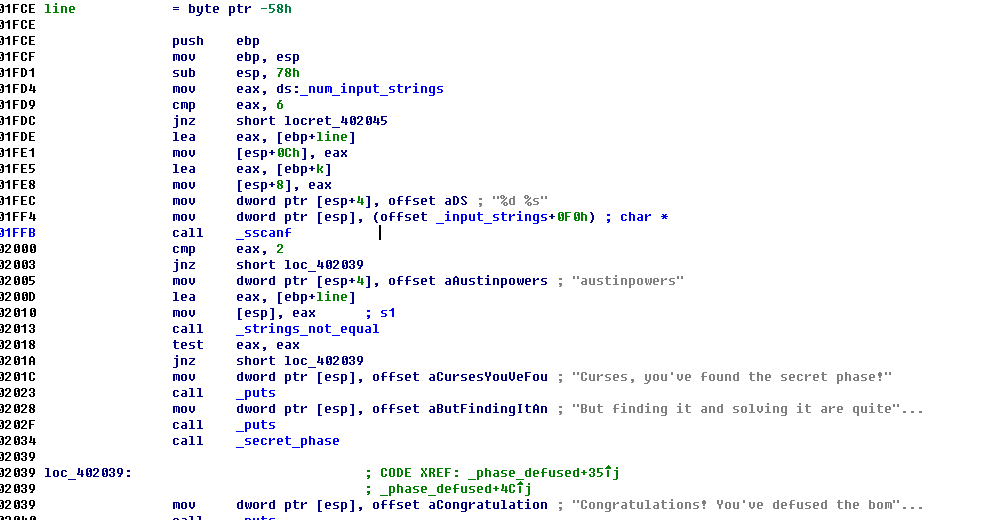Click the 'byte ptr -58h' definition
984x520 pixels.
(240, 9)
